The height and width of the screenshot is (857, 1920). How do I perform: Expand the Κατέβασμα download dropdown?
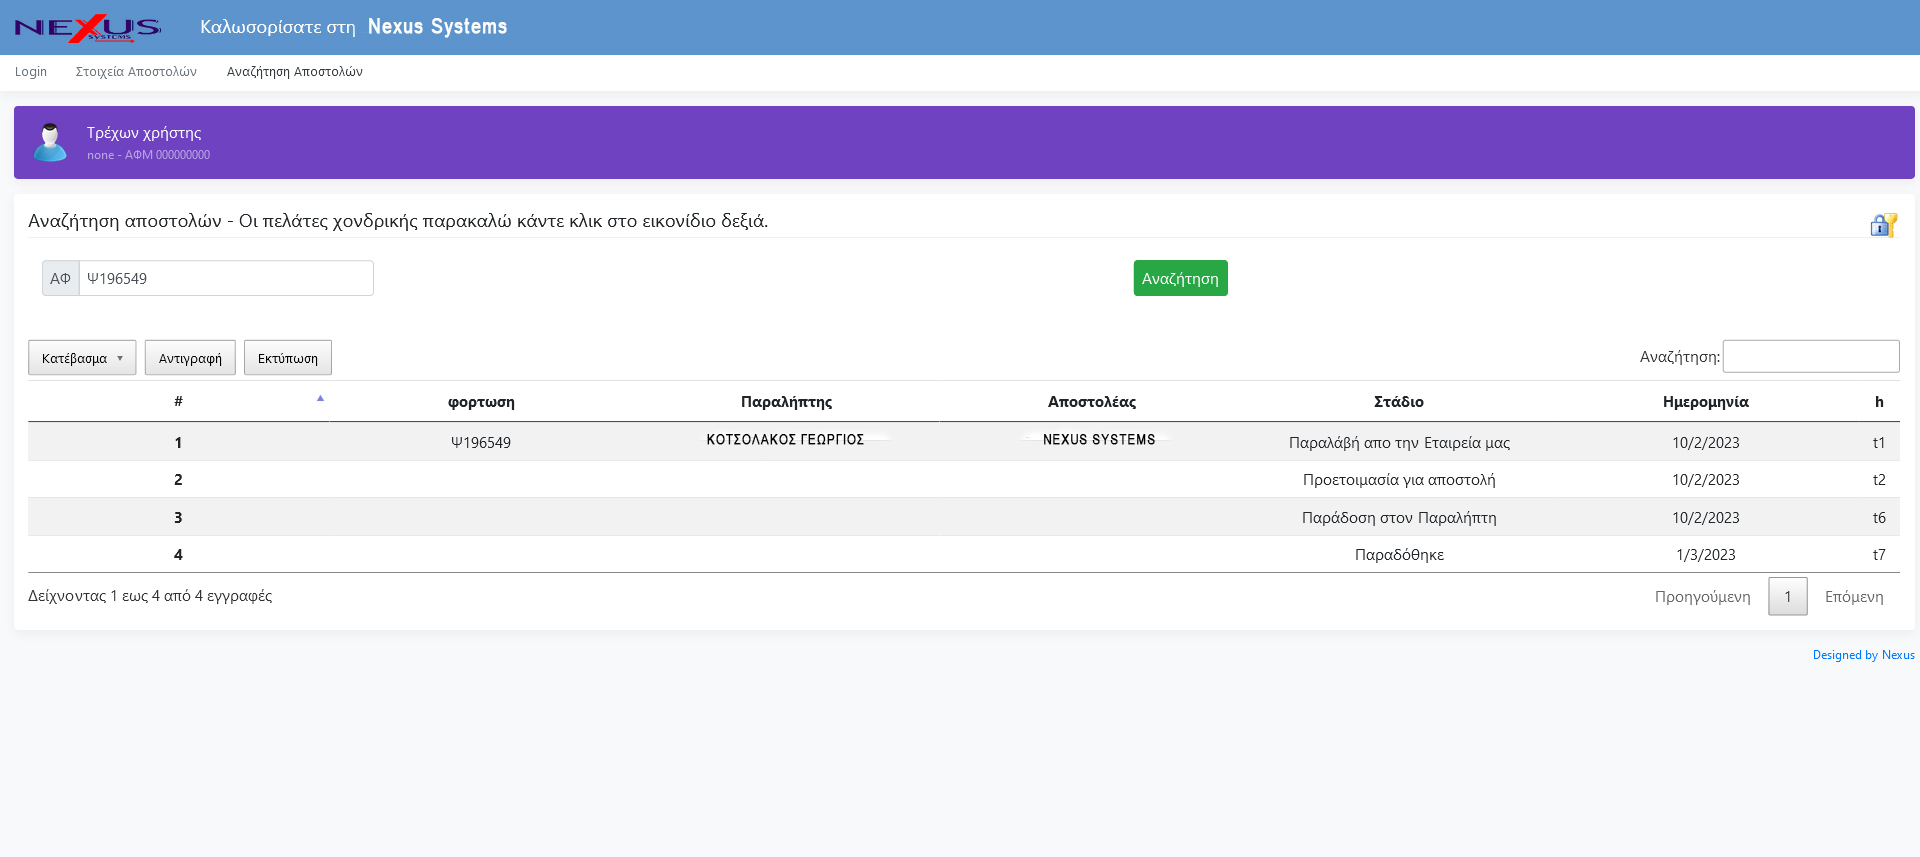[82, 358]
